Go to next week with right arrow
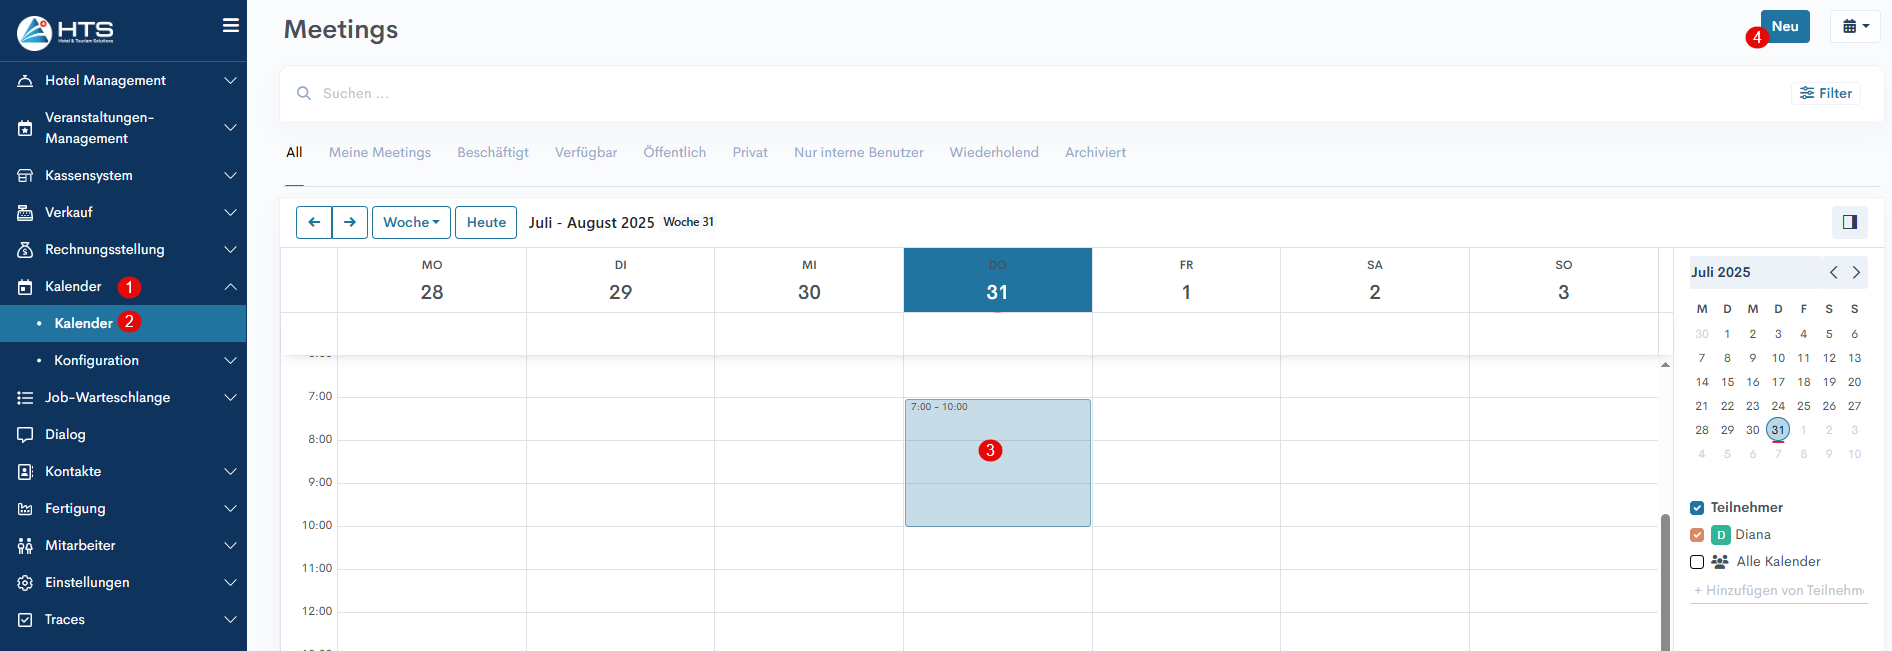The image size is (1892, 651). coord(350,222)
